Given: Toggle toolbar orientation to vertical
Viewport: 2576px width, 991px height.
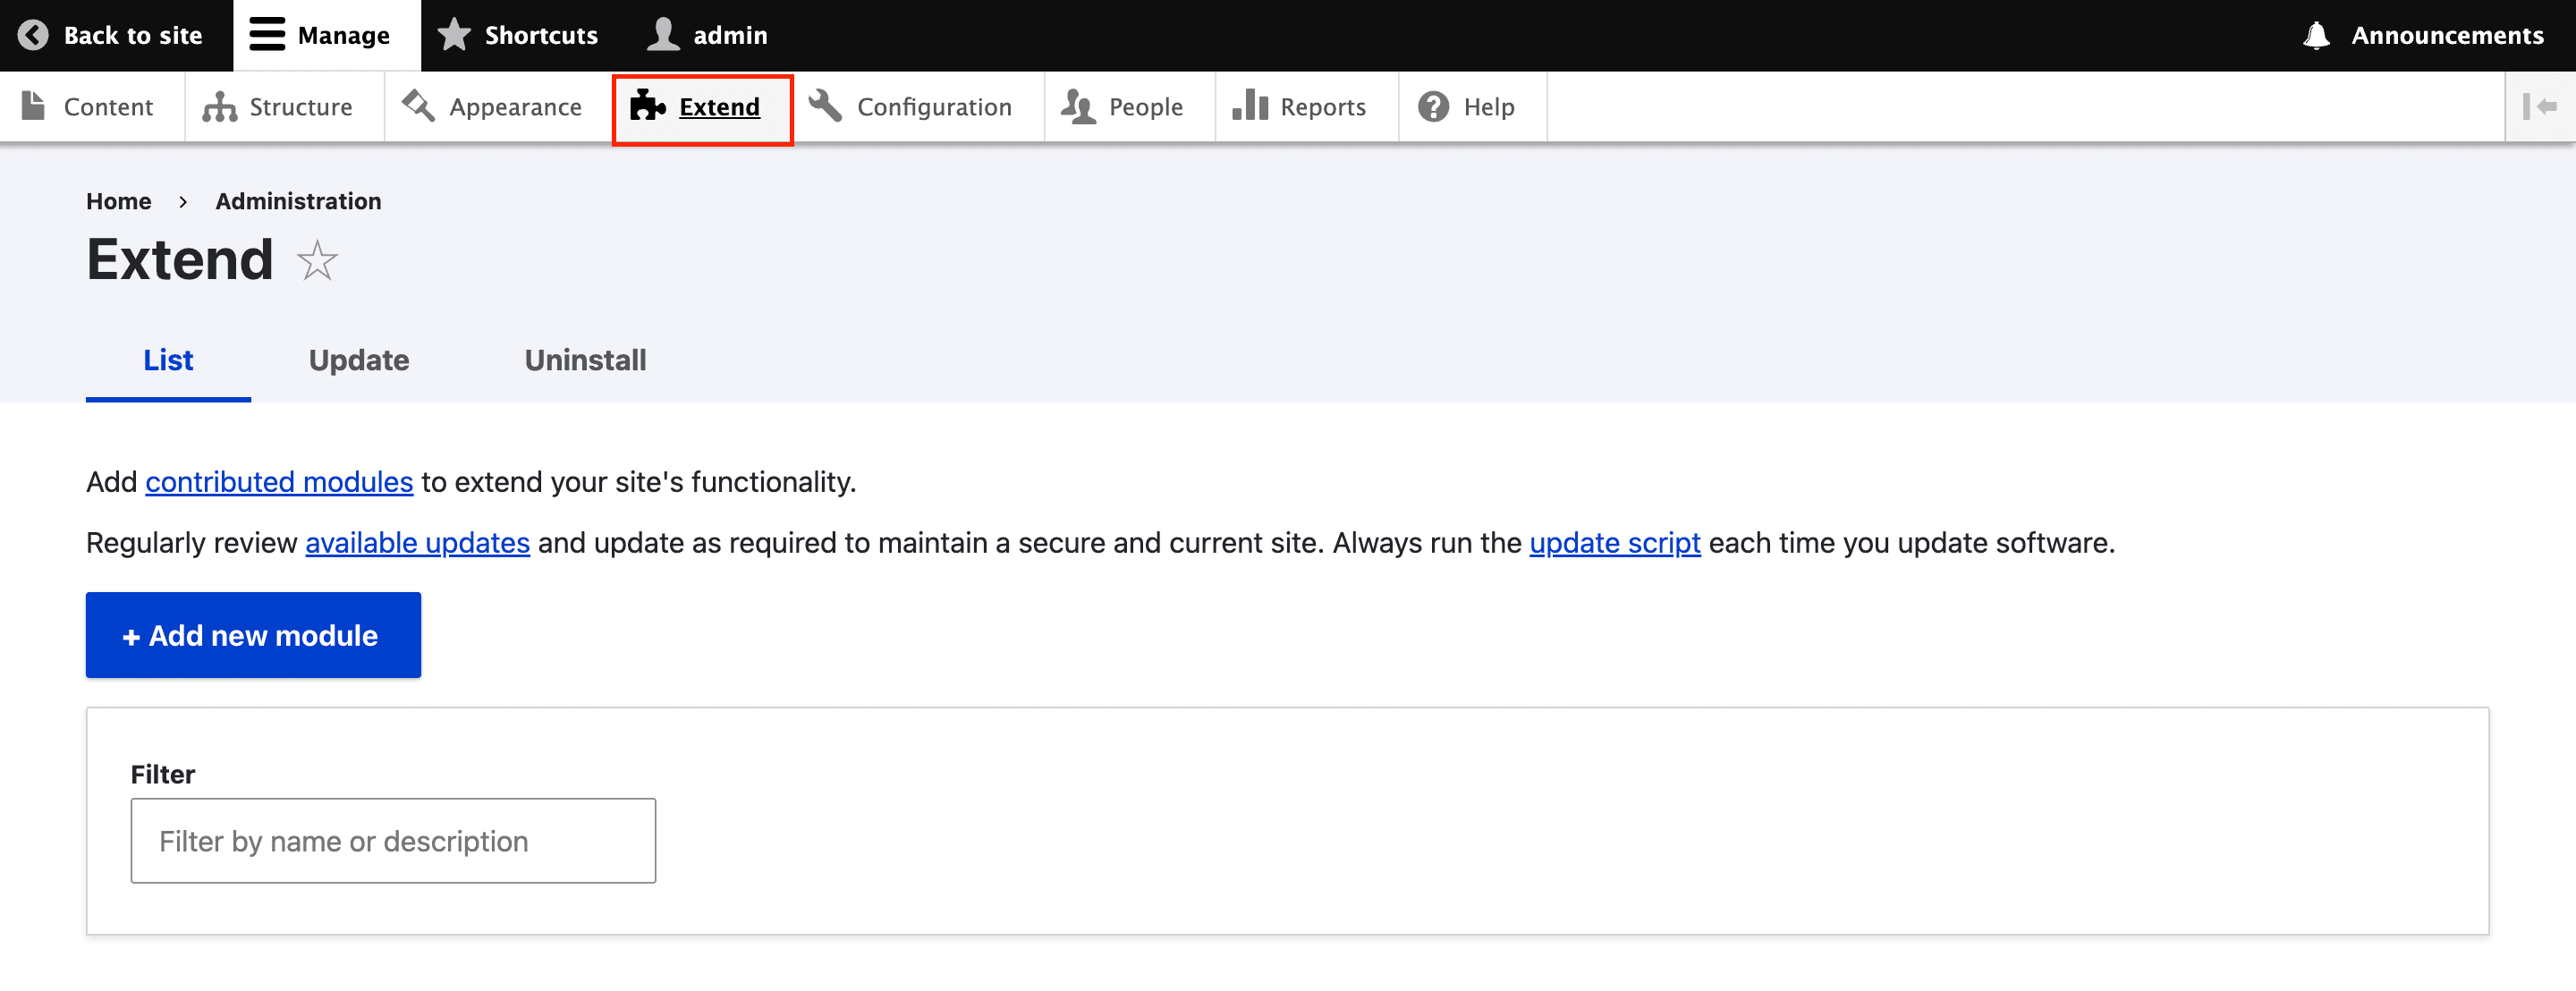Looking at the screenshot, I should [2540, 106].
